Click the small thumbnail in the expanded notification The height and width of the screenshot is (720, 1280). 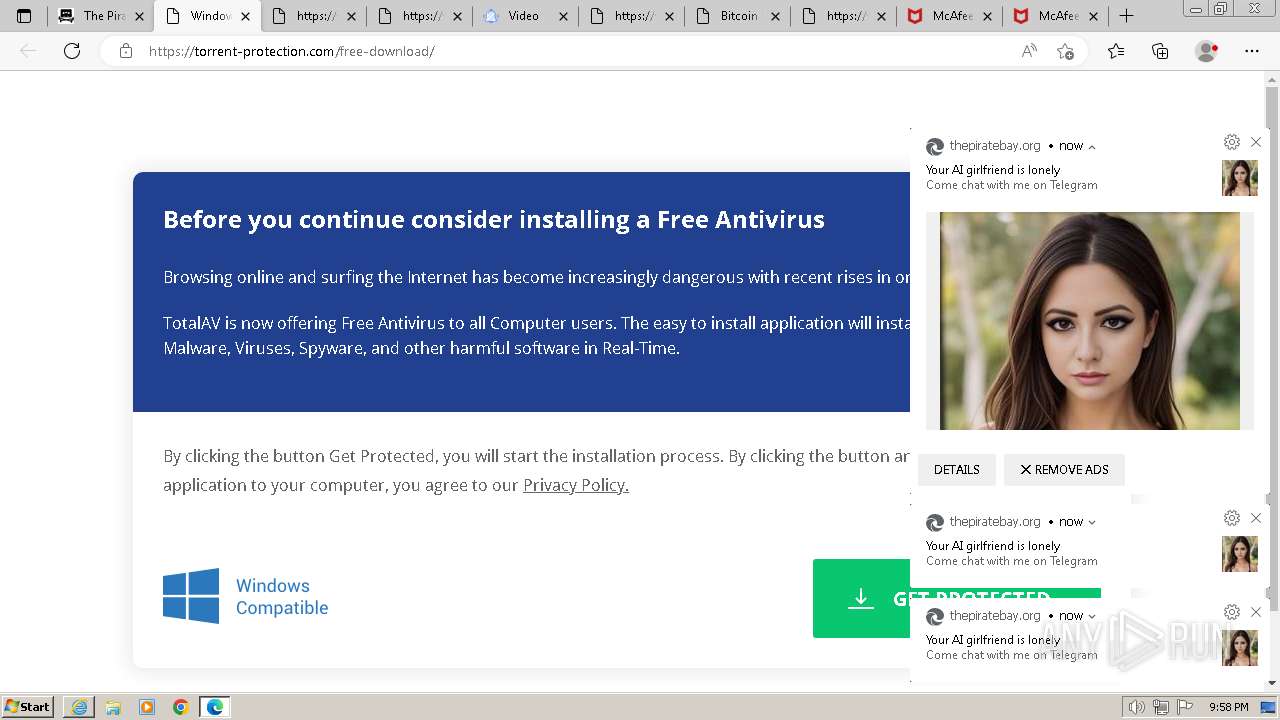coord(1240,178)
